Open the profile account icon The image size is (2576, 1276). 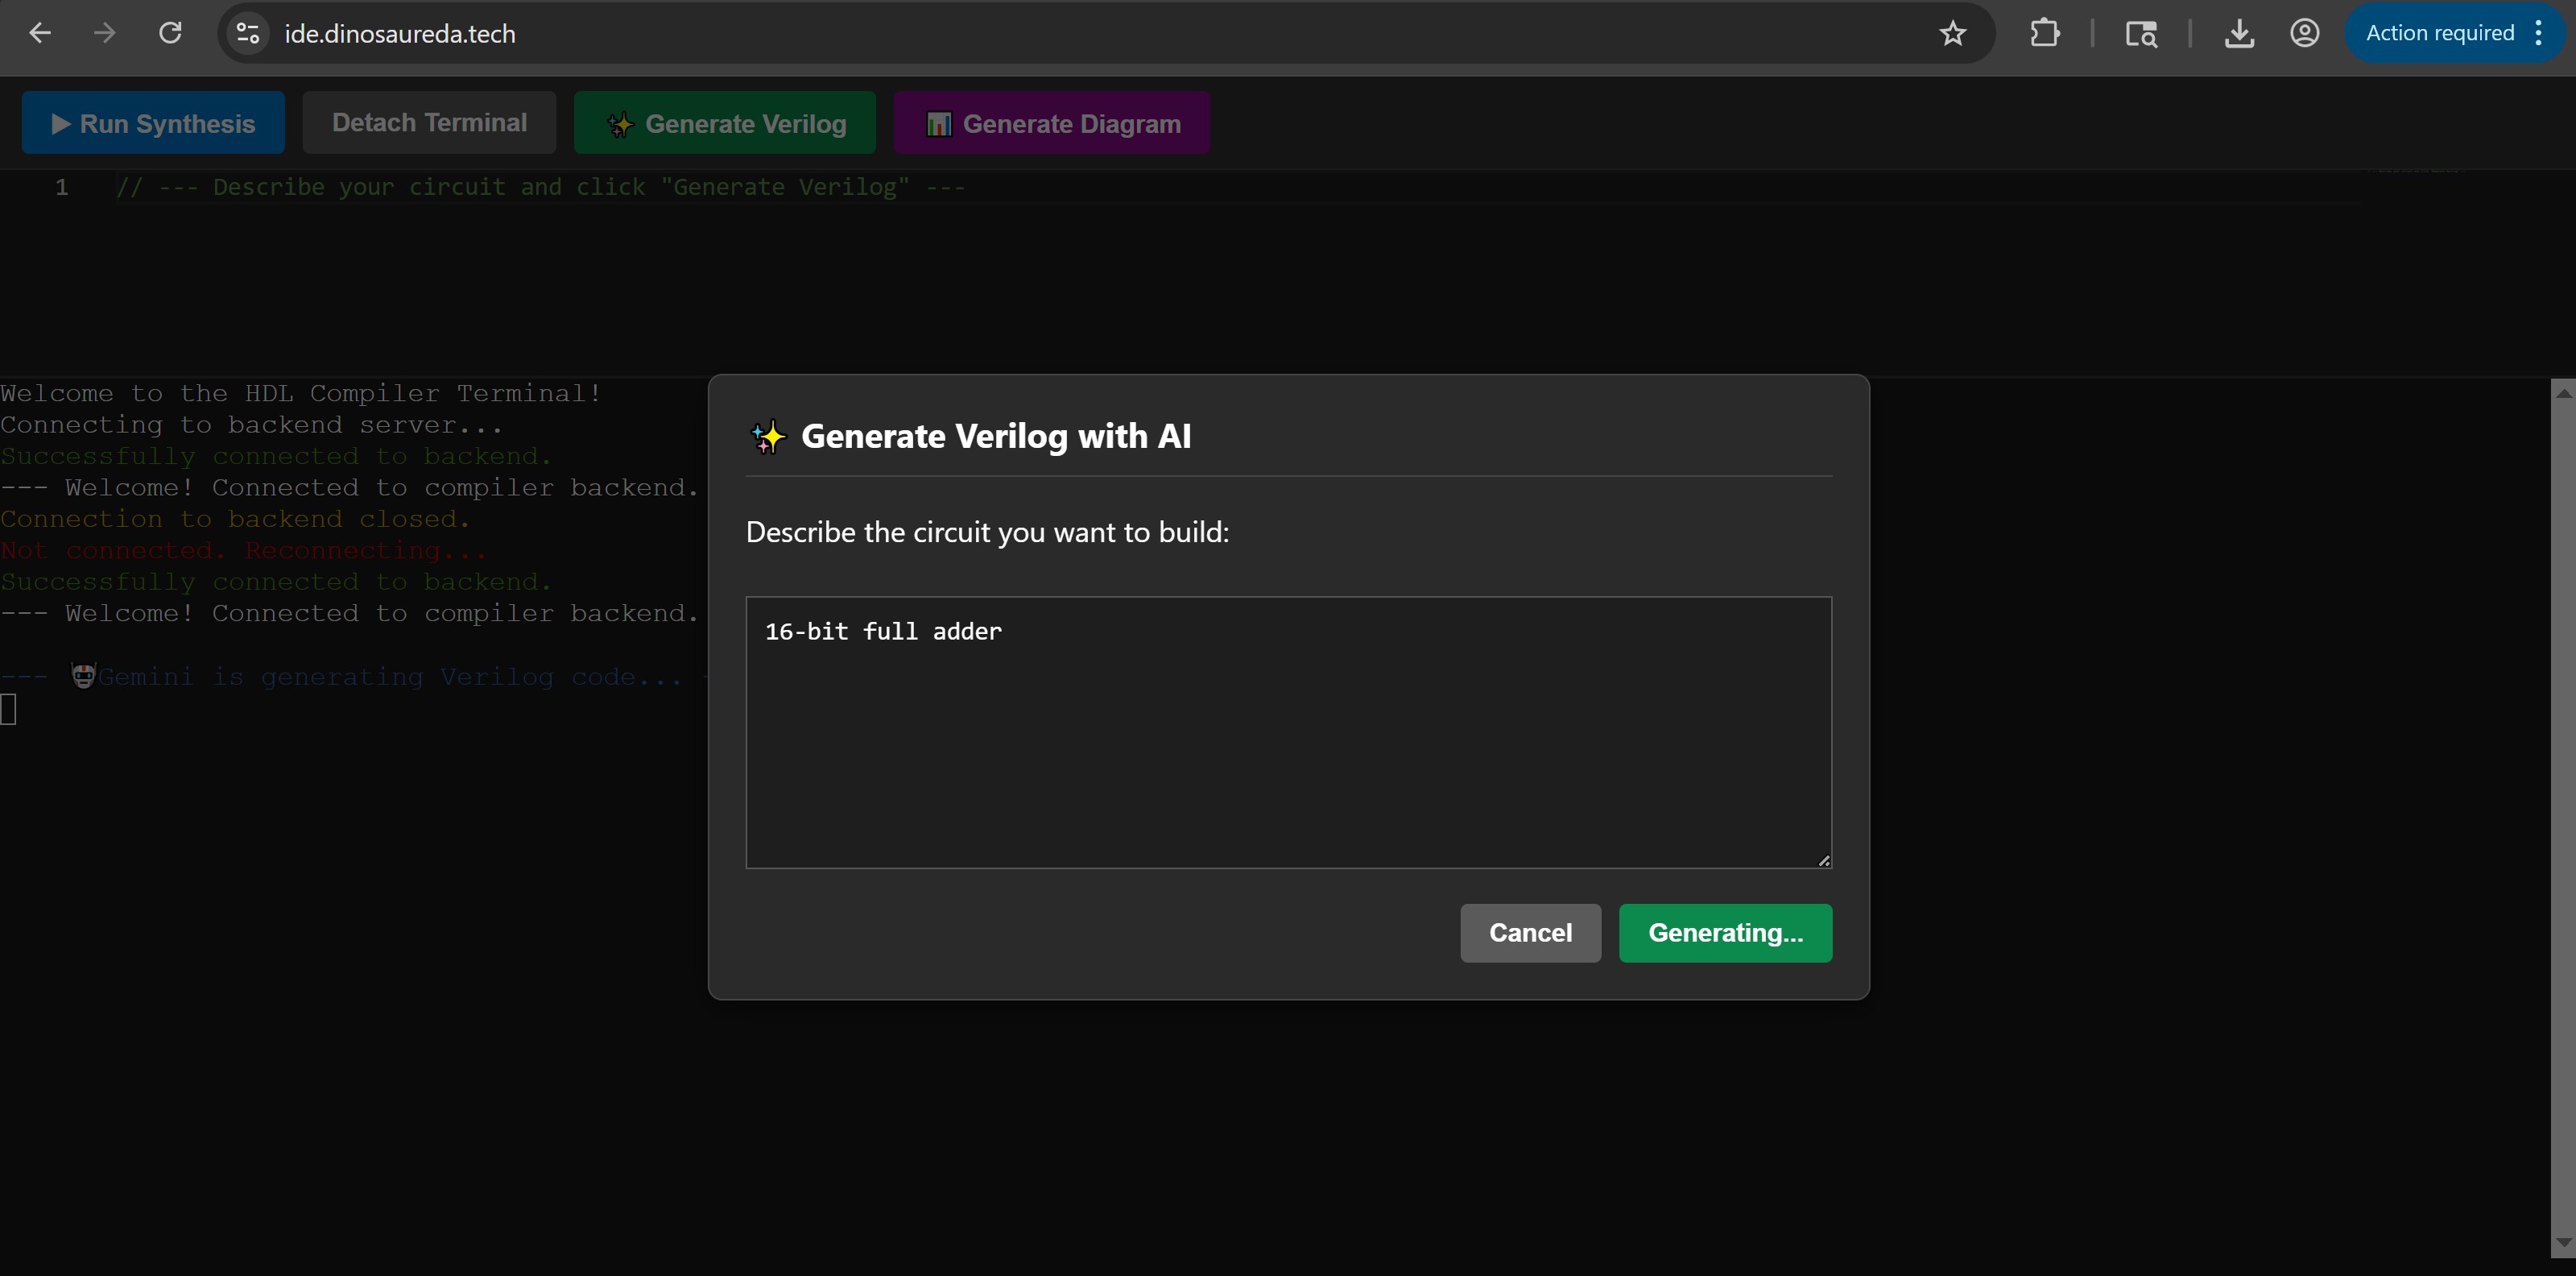coord(2304,33)
